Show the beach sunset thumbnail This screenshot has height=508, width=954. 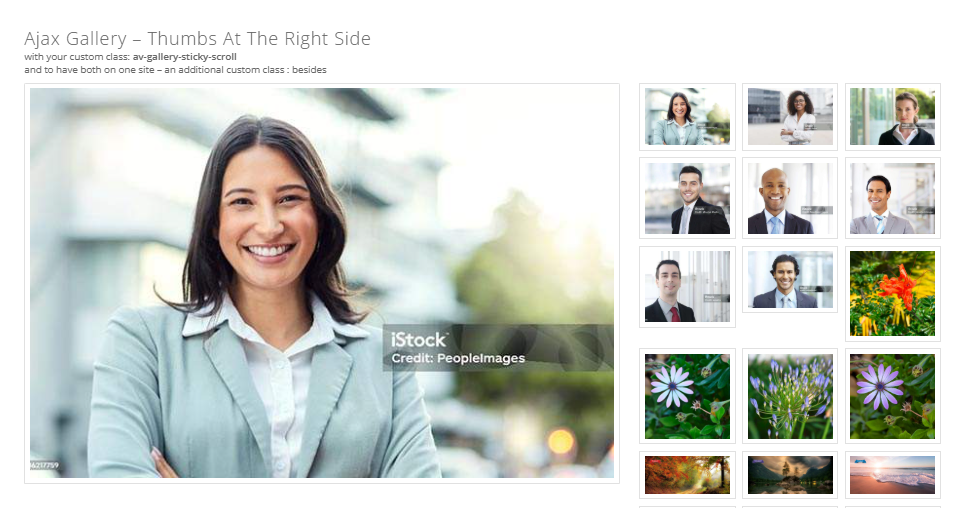[893, 475]
